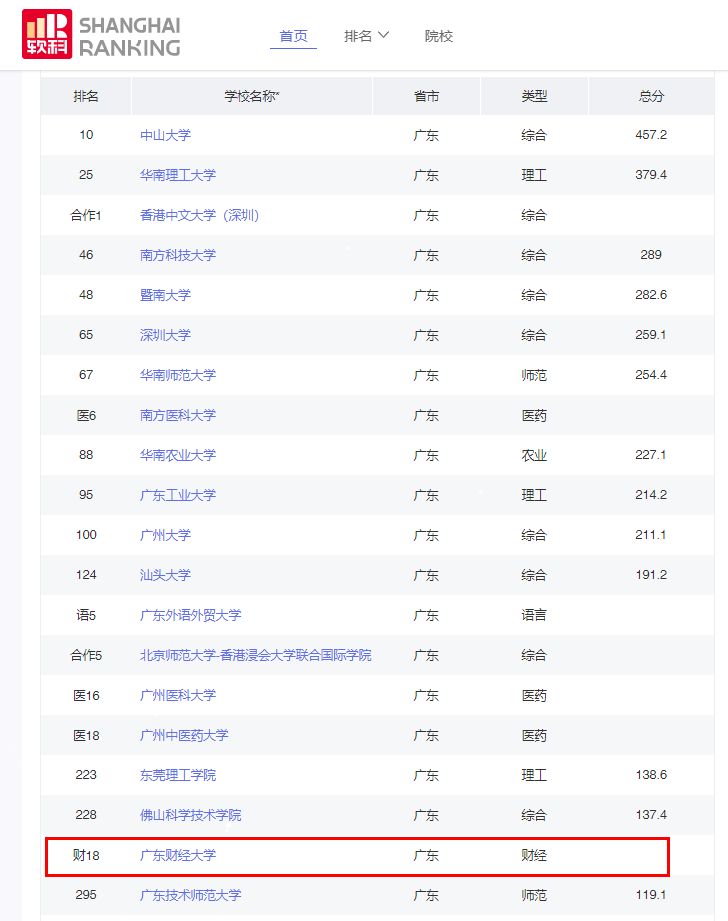Click the 农业 type cell
Screen dimensions: 728x921
534,455
